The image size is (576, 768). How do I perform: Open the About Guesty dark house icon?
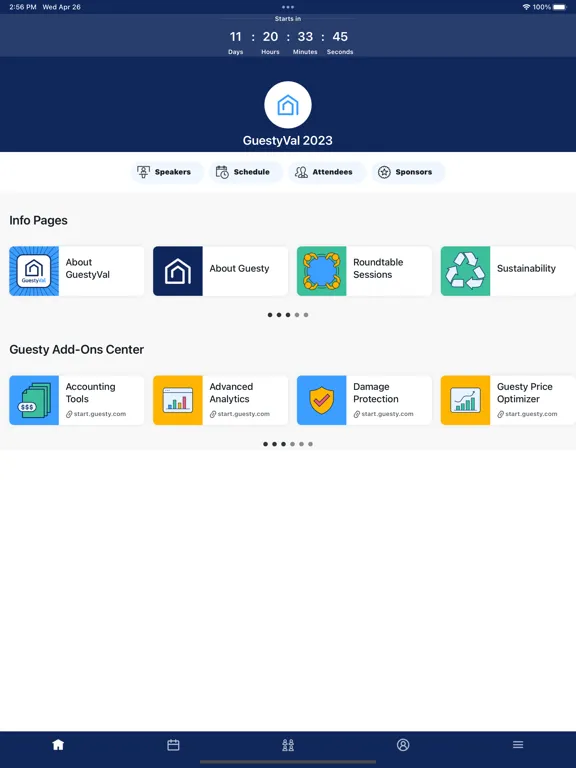tap(178, 271)
